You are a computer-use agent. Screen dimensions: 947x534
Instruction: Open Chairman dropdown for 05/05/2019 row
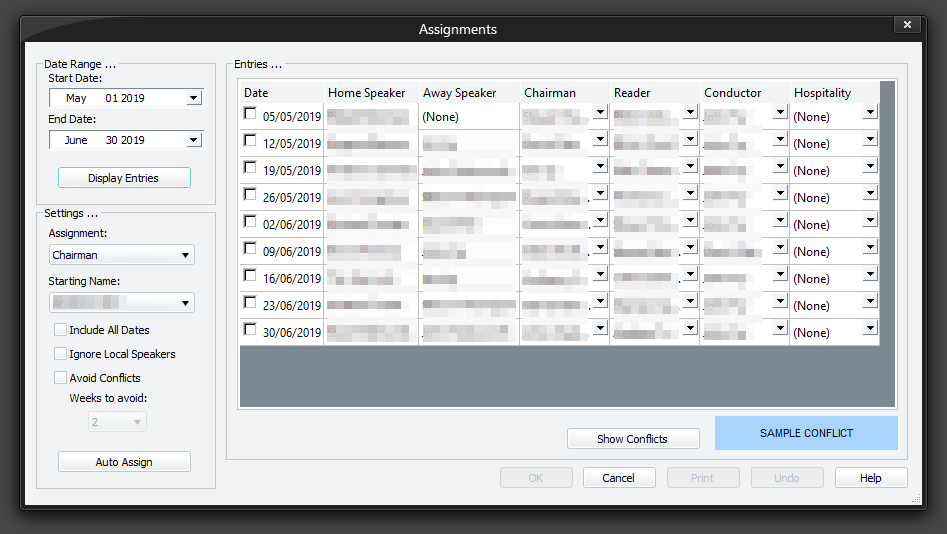coord(600,112)
